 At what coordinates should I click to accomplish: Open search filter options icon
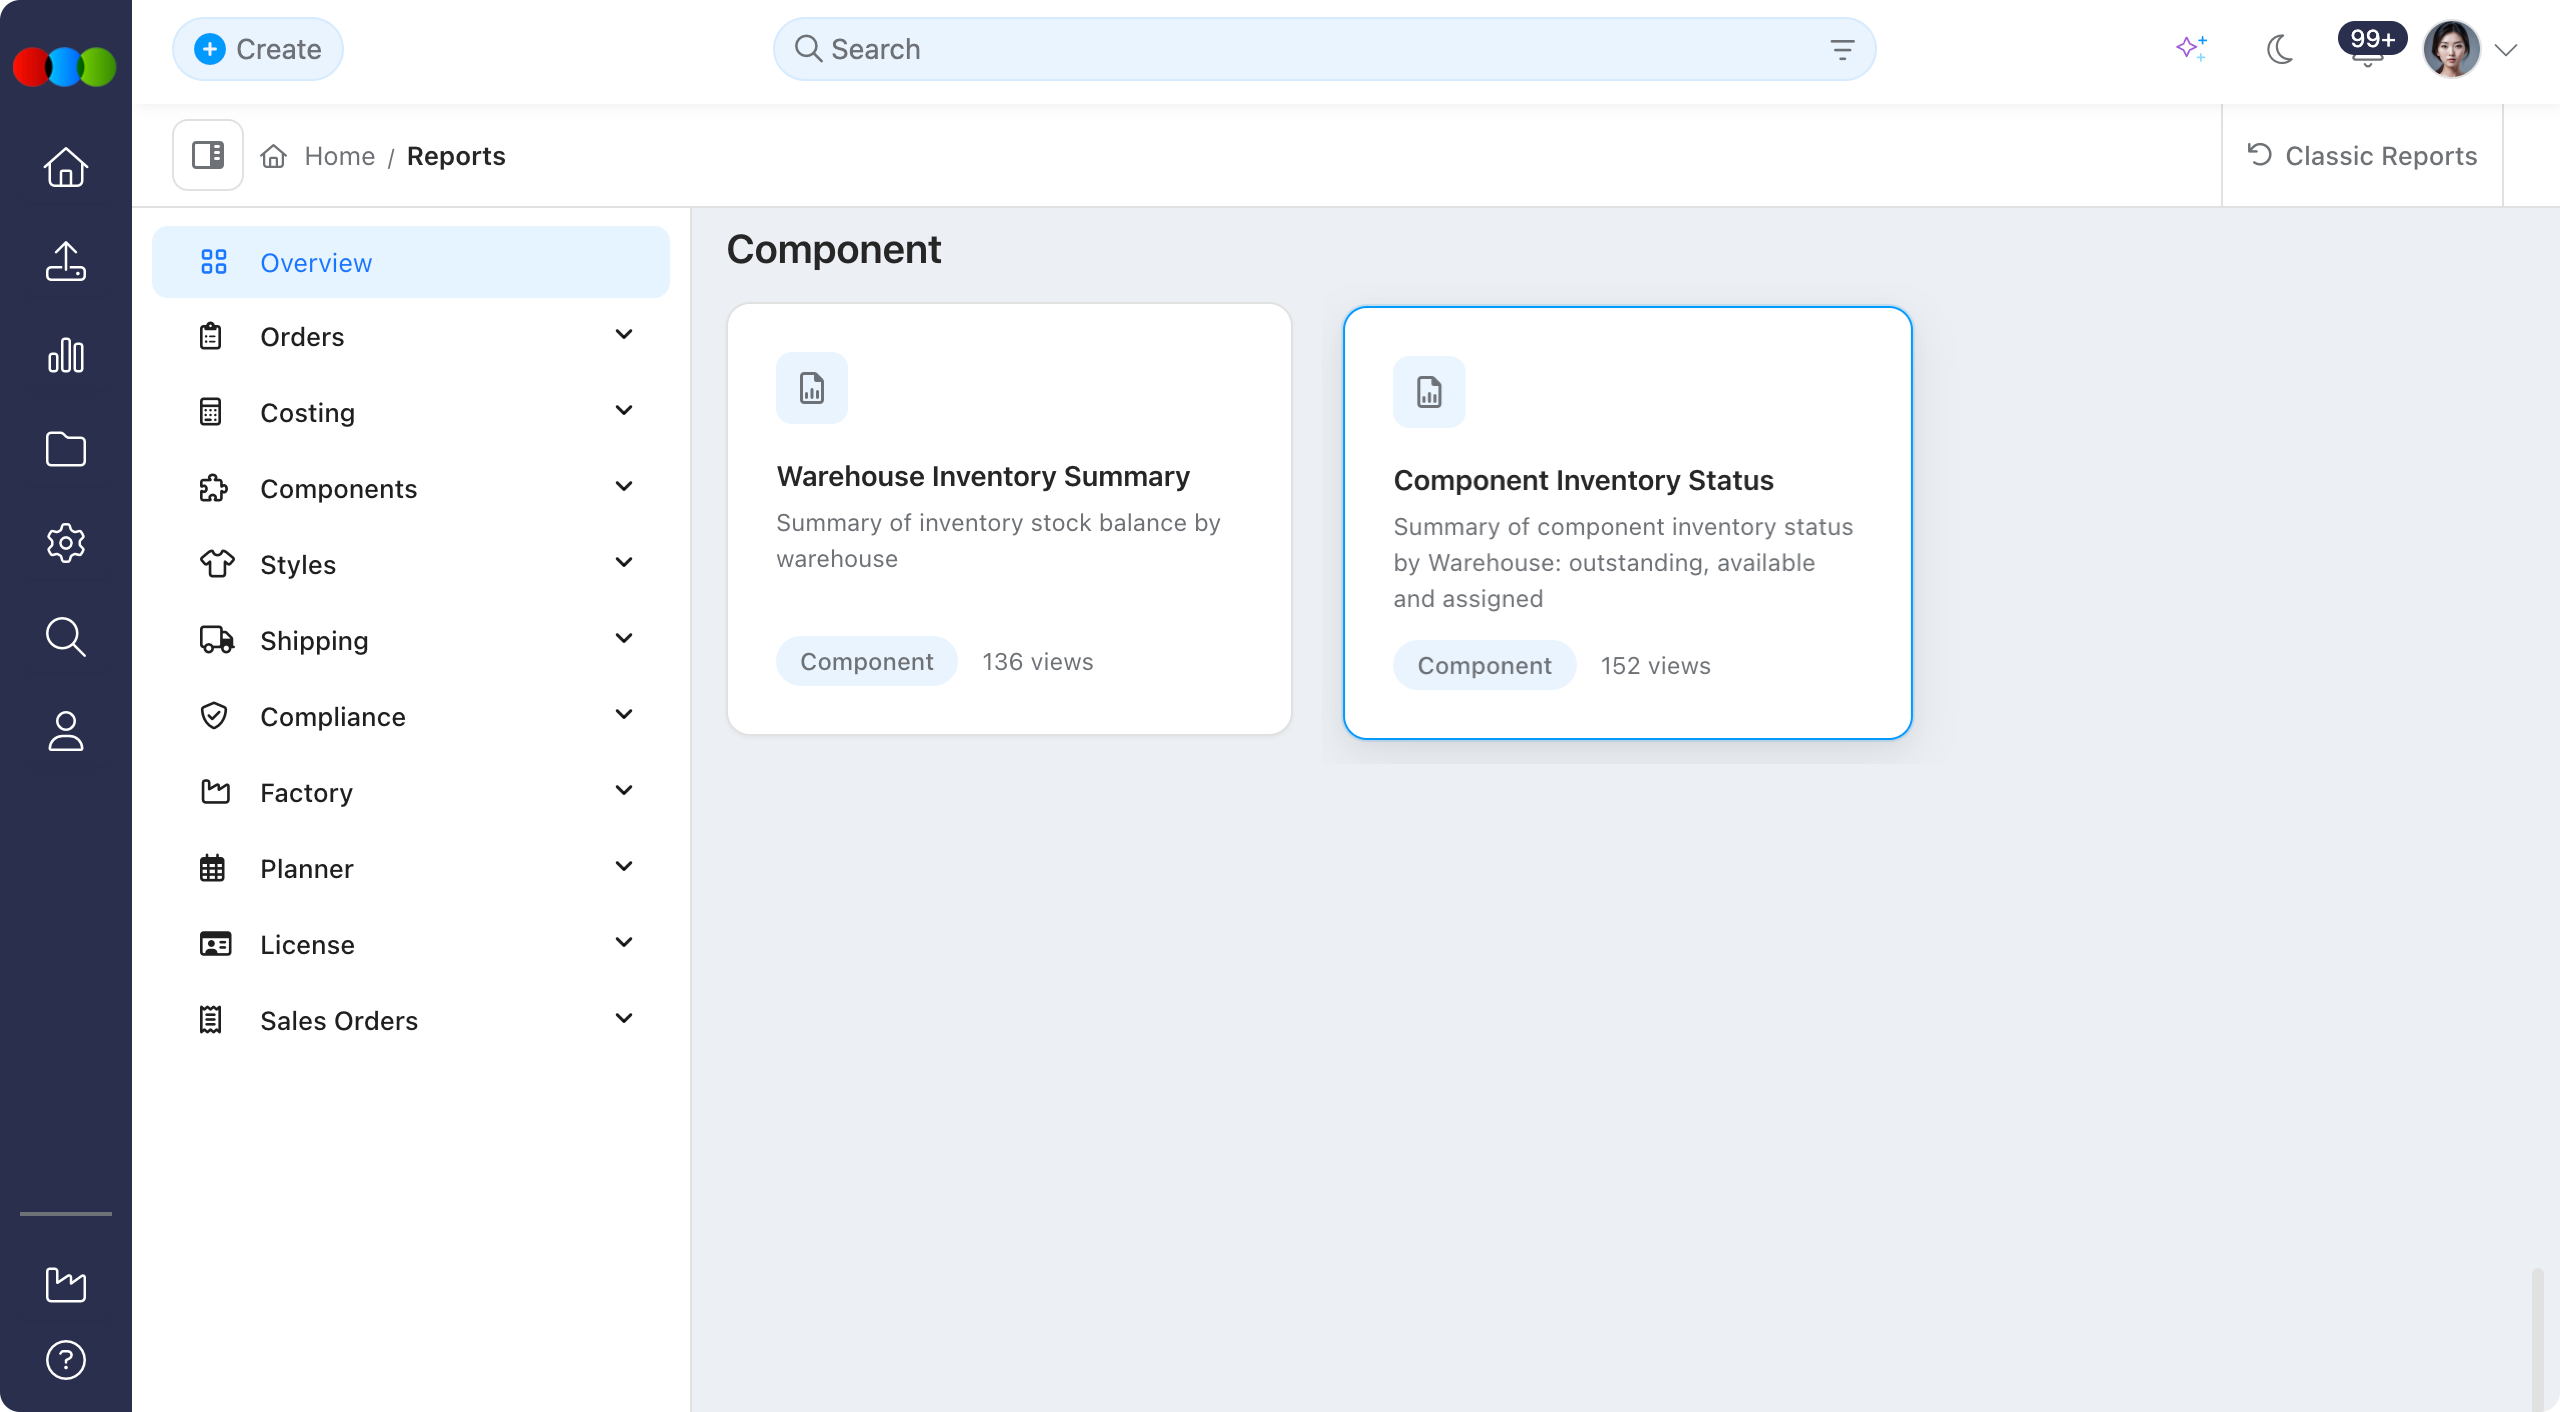pyautogui.click(x=1842, y=49)
